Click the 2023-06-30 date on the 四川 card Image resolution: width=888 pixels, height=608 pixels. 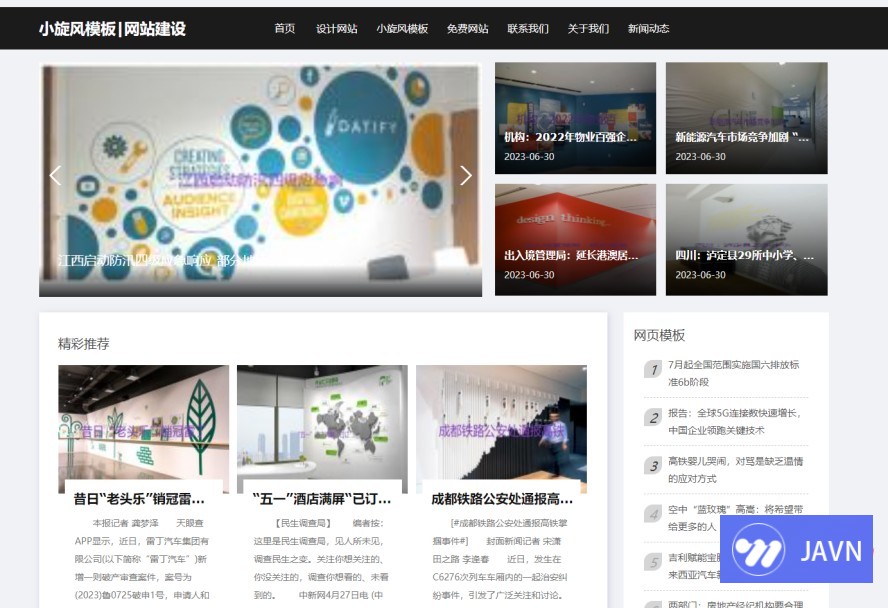tap(700, 275)
